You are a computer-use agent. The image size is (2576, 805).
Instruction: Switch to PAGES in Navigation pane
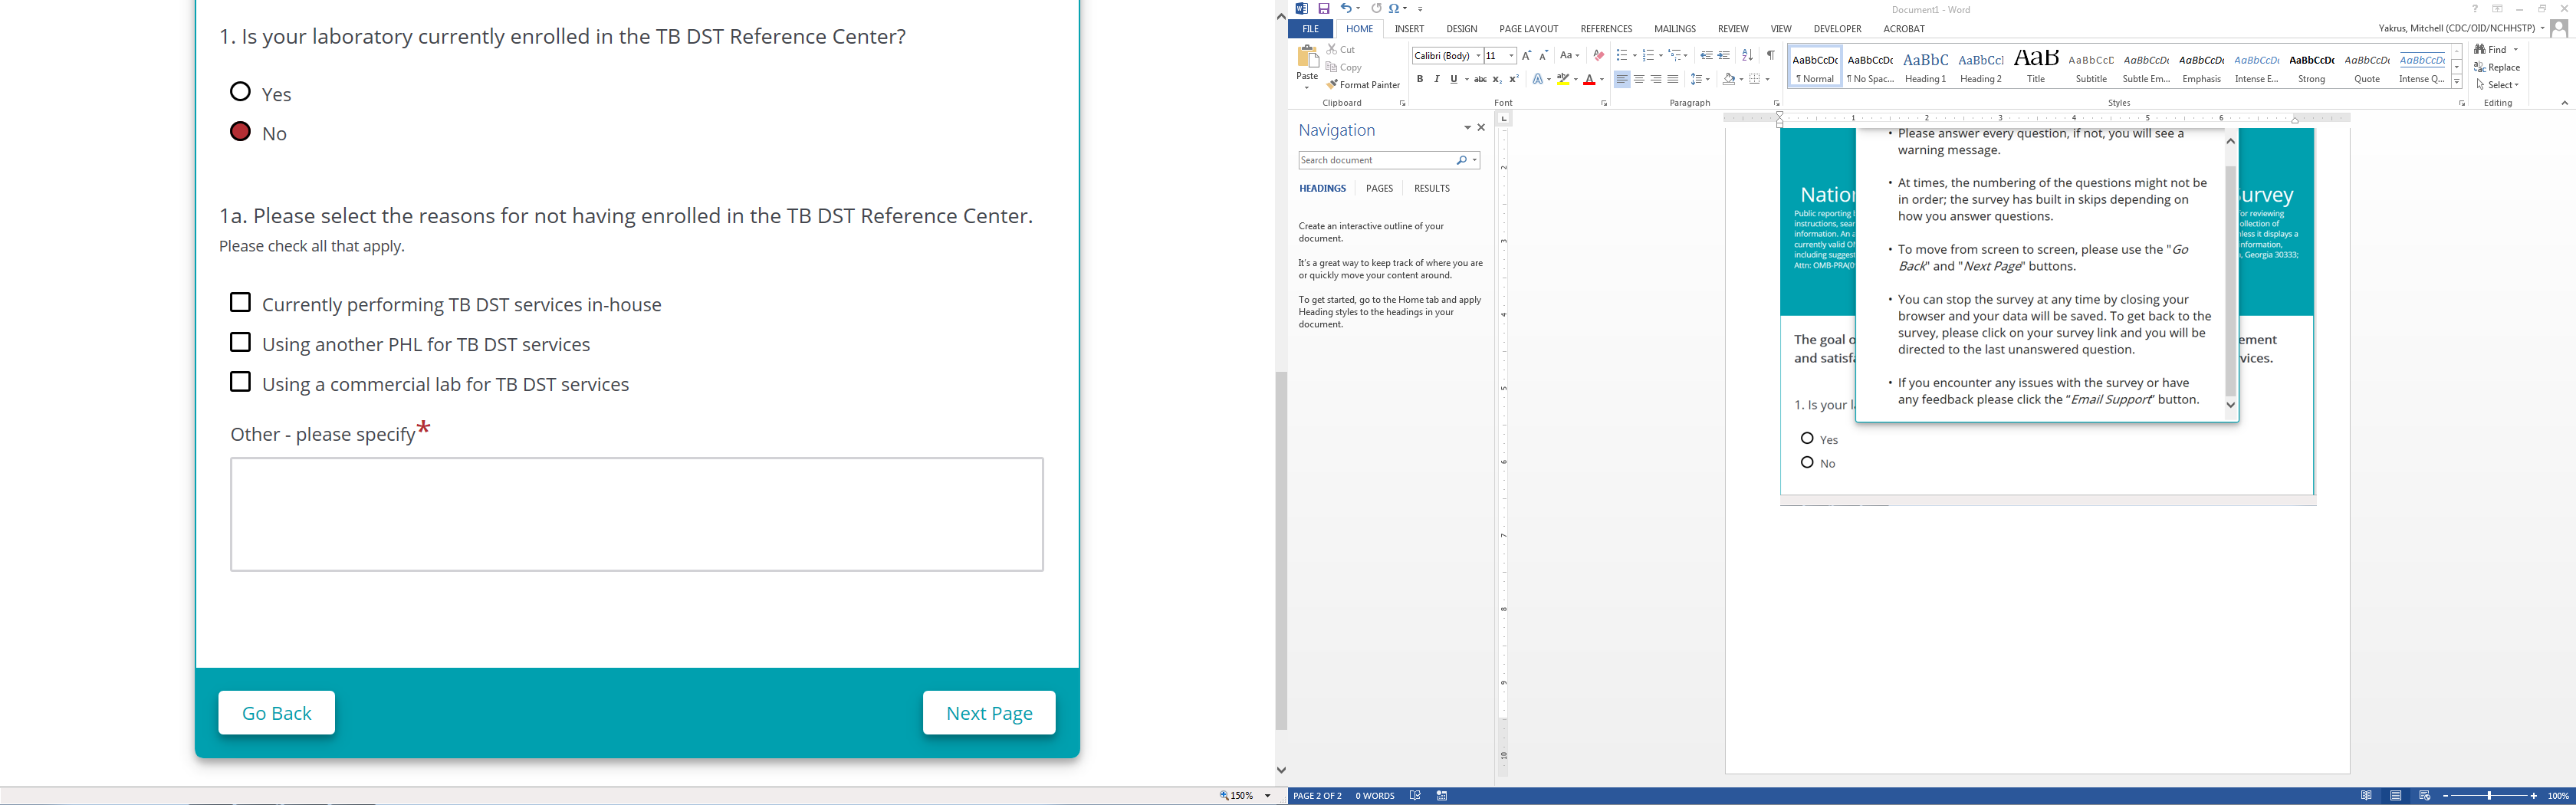coord(1380,188)
